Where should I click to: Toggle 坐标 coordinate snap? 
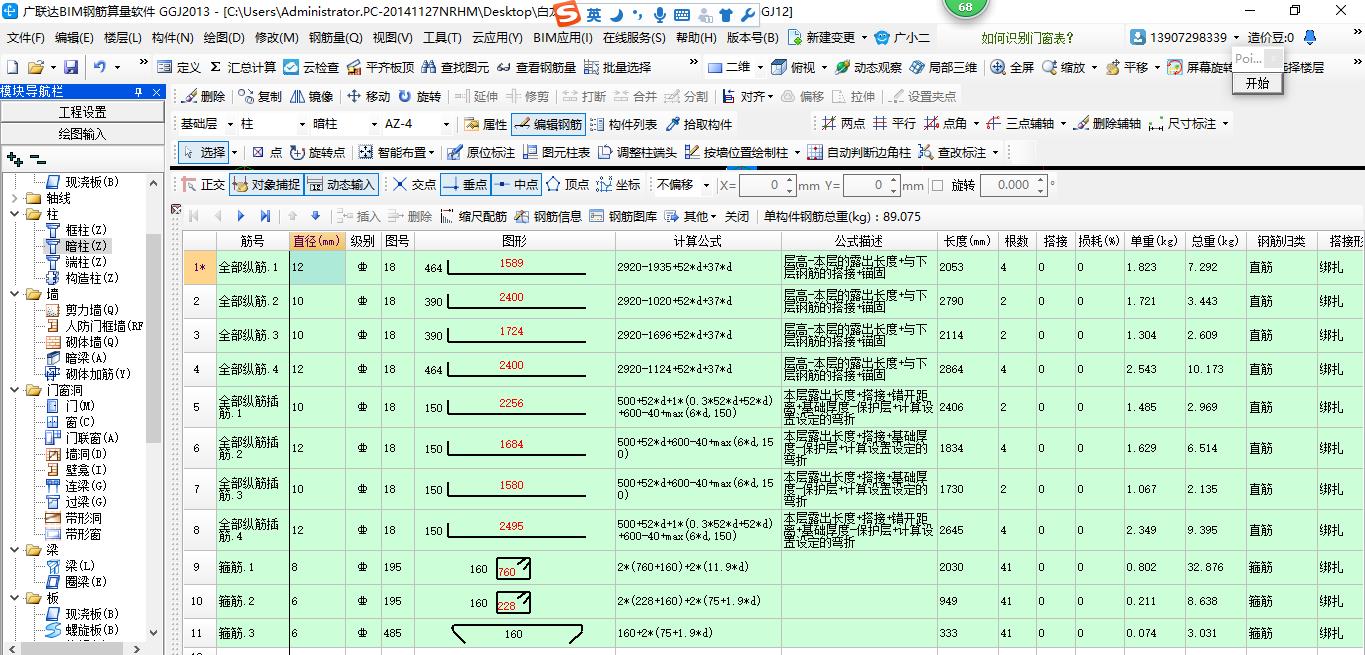[x=618, y=185]
